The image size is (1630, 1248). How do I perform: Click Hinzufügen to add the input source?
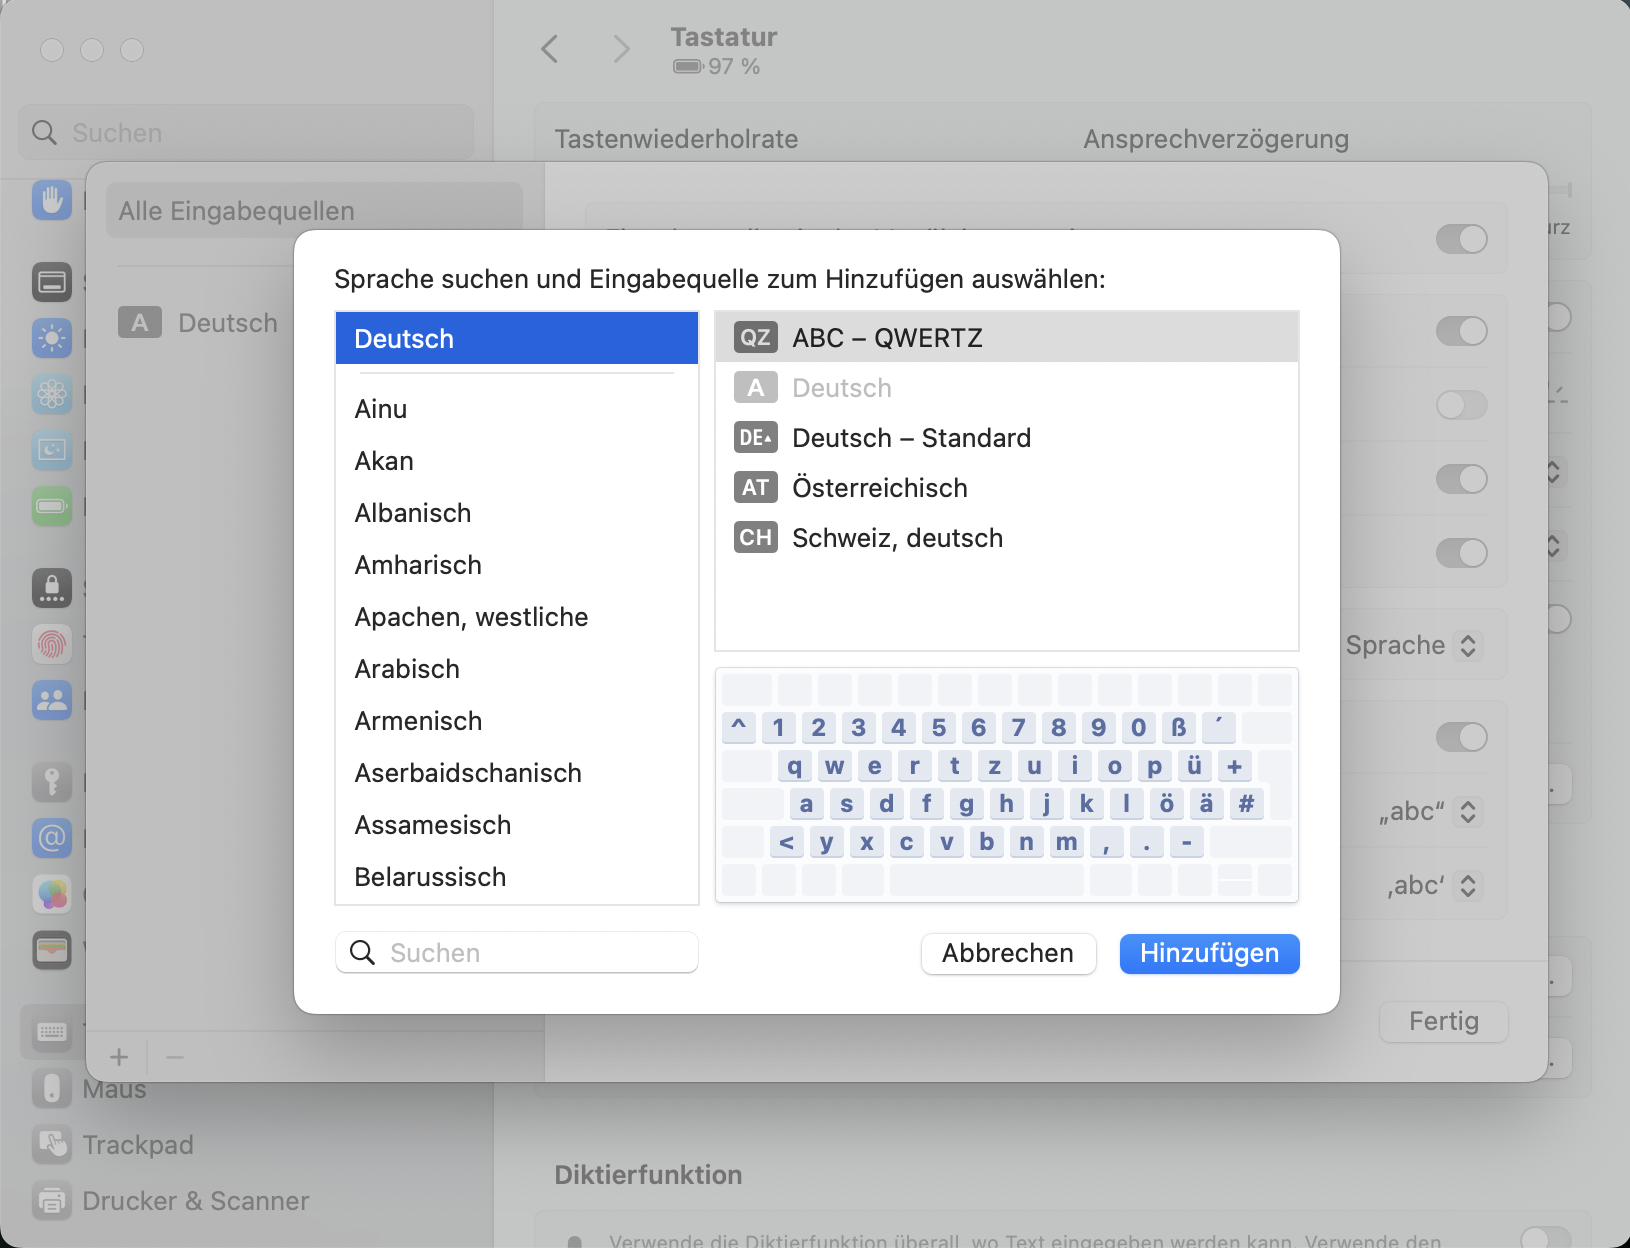point(1209,953)
